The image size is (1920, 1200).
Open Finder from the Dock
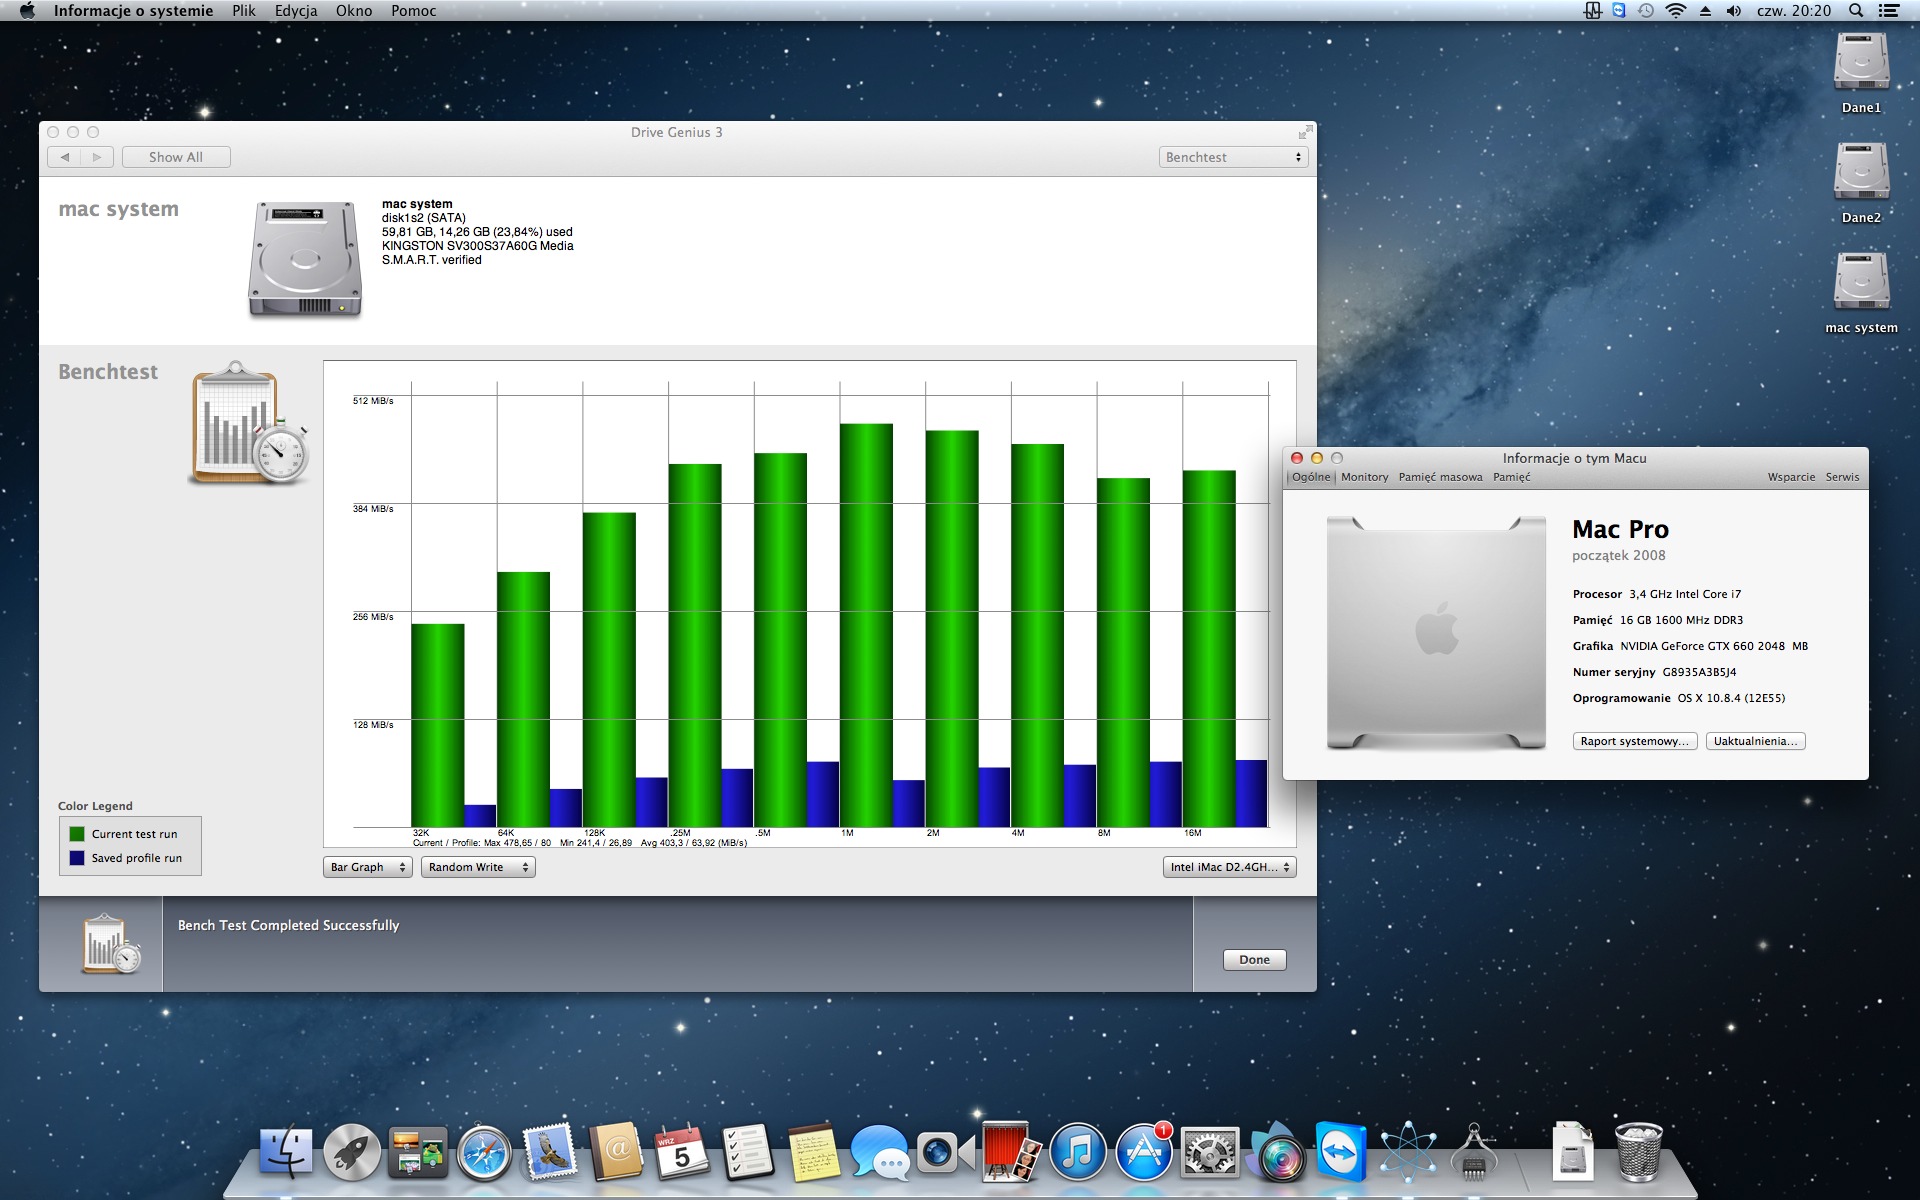pyautogui.click(x=286, y=1153)
